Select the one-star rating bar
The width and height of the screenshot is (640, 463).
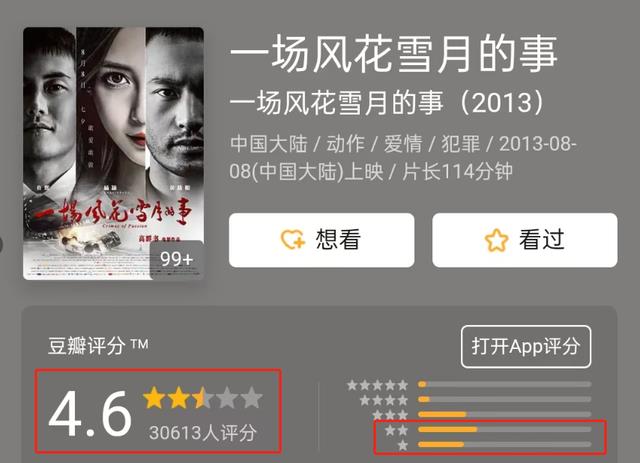pos(504,444)
